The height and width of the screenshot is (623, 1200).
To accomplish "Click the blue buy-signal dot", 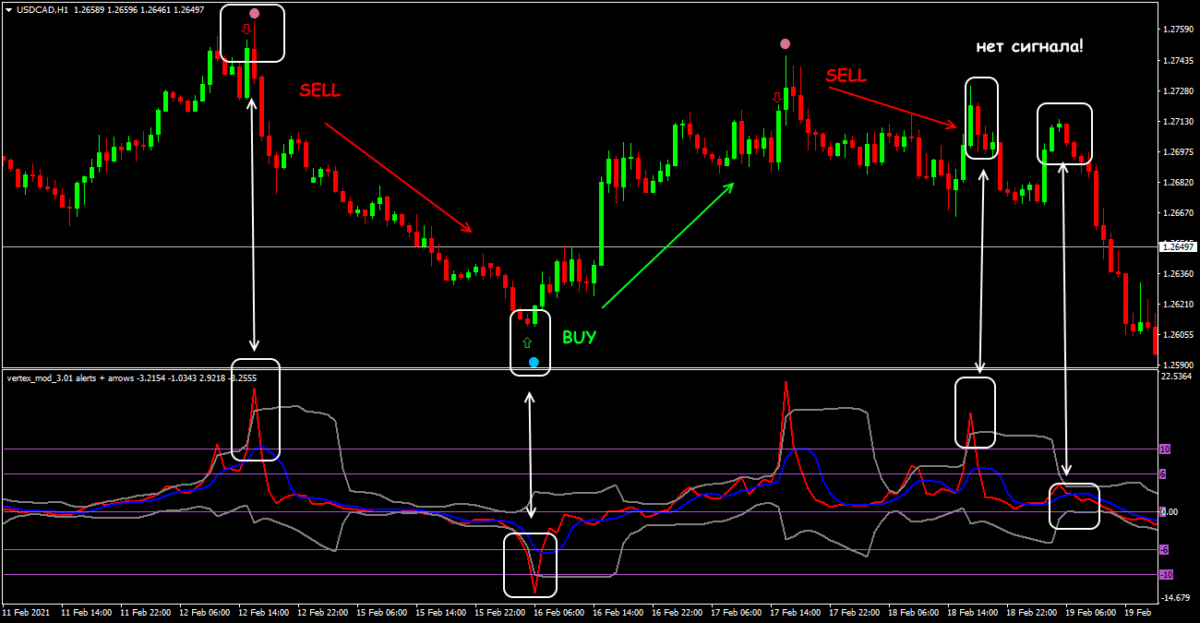I will [533, 362].
